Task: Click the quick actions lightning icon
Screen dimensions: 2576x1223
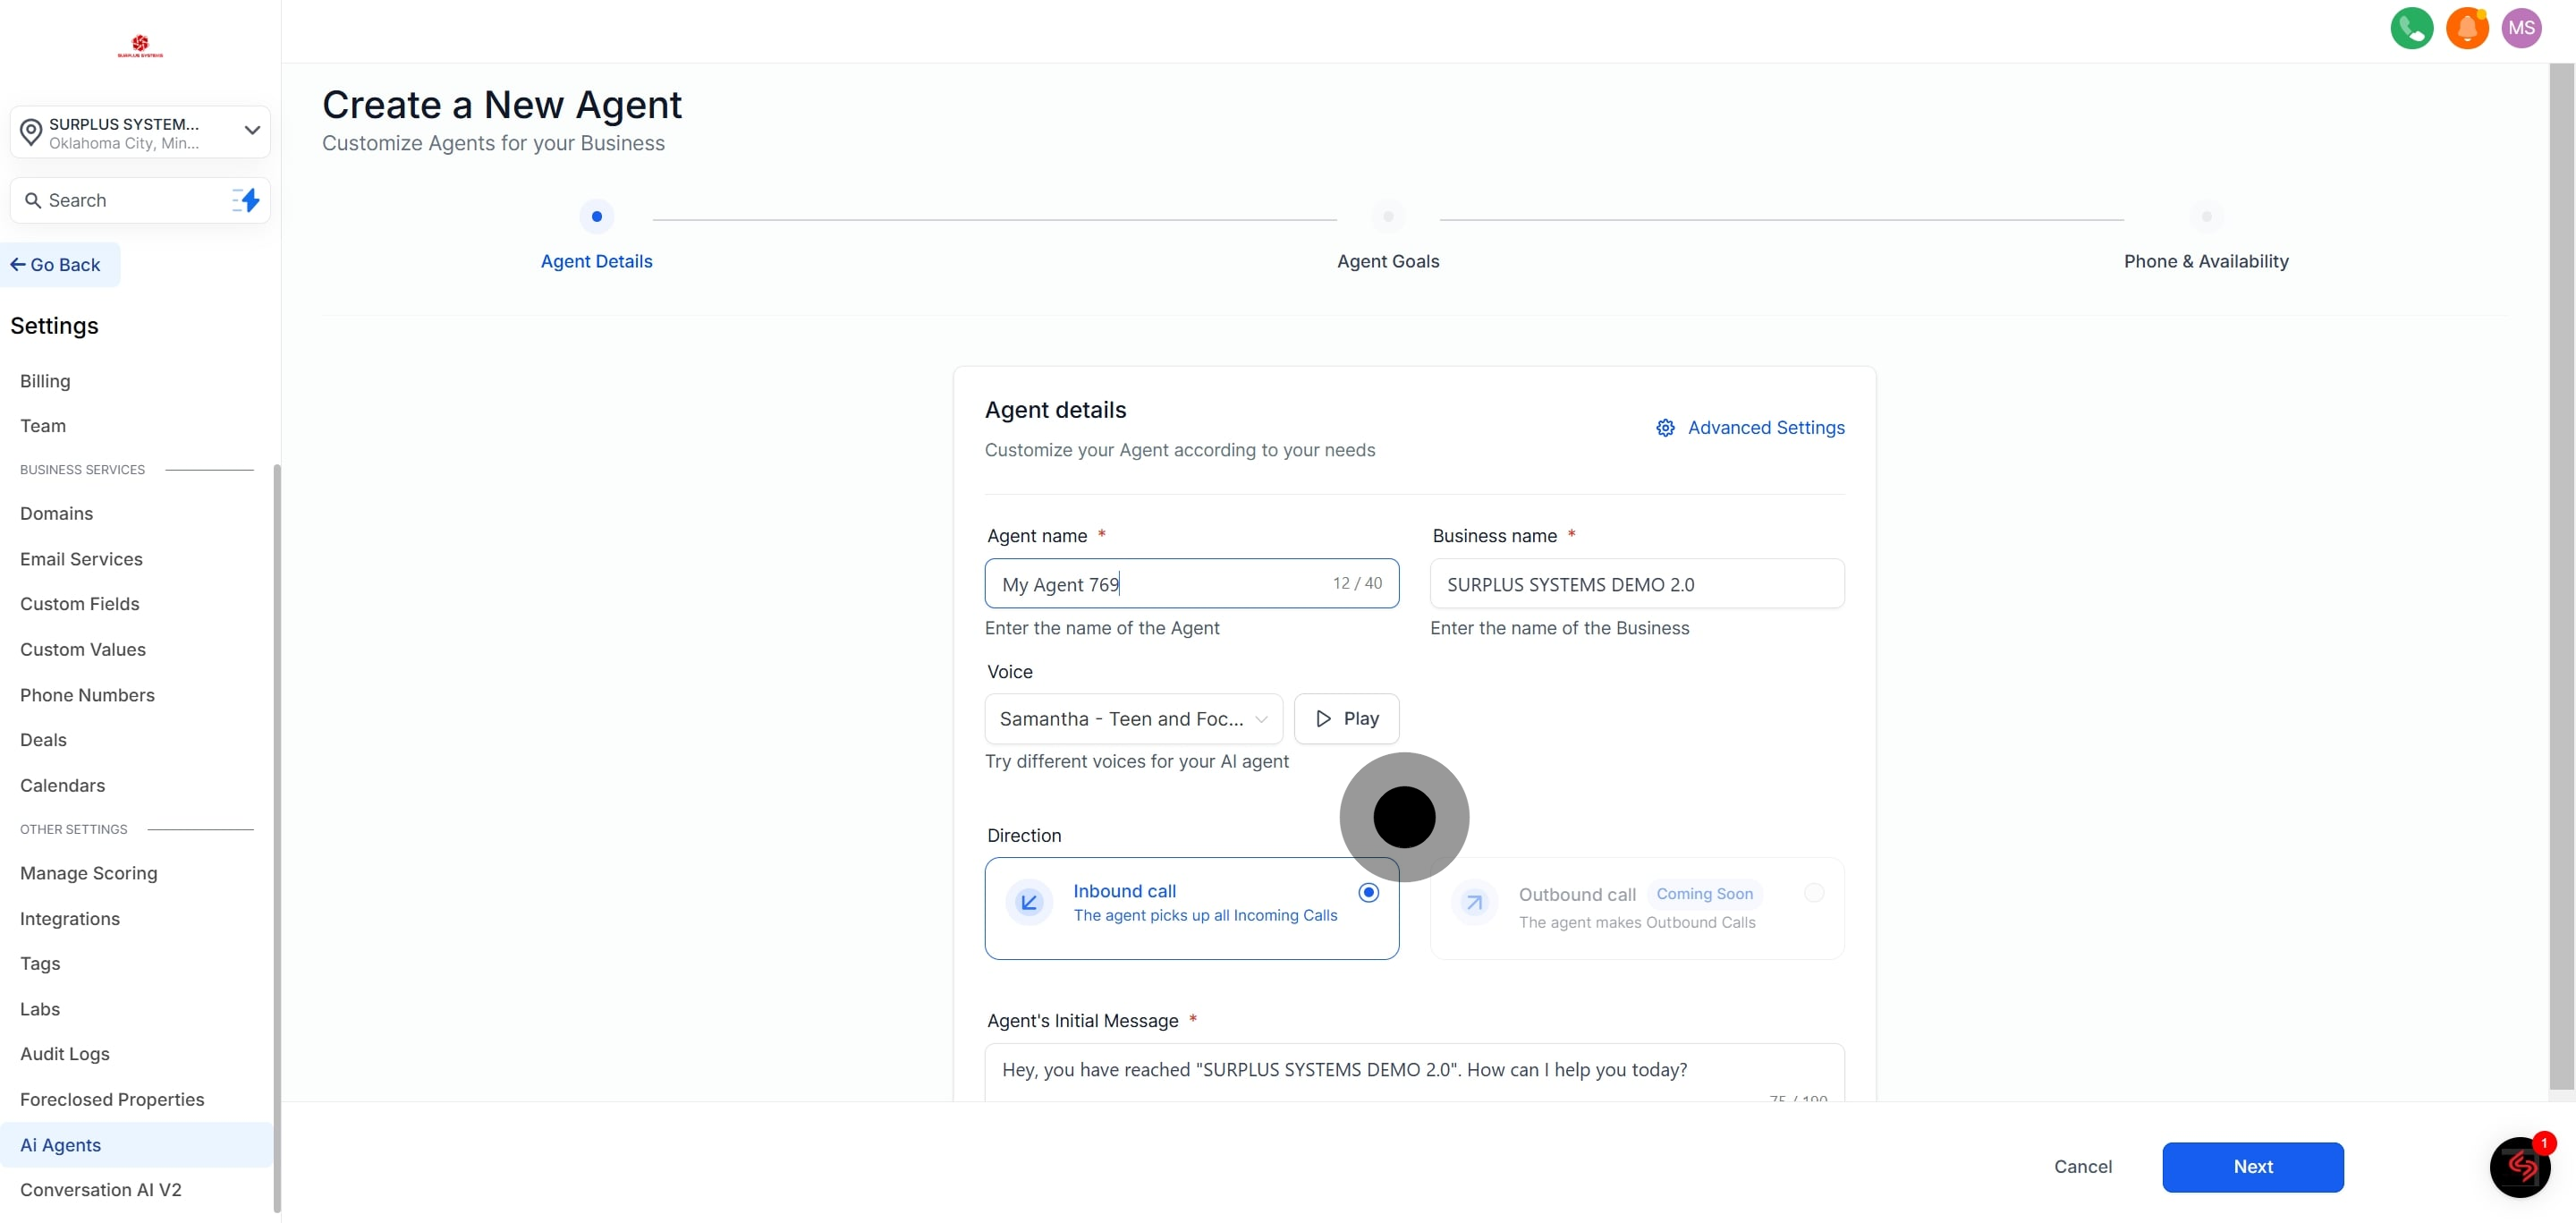Action: pyautogui.click(x=246, y=200)
